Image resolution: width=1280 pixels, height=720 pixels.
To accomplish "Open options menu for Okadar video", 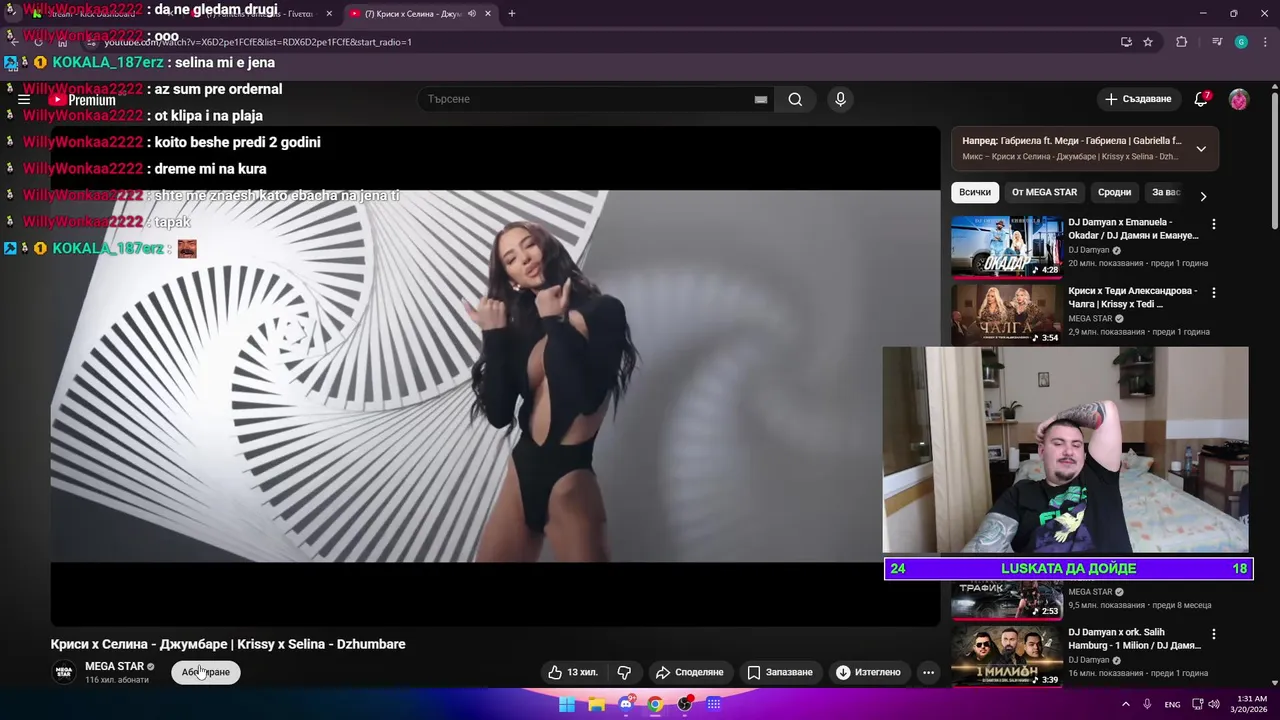I will coord(1214,224).
